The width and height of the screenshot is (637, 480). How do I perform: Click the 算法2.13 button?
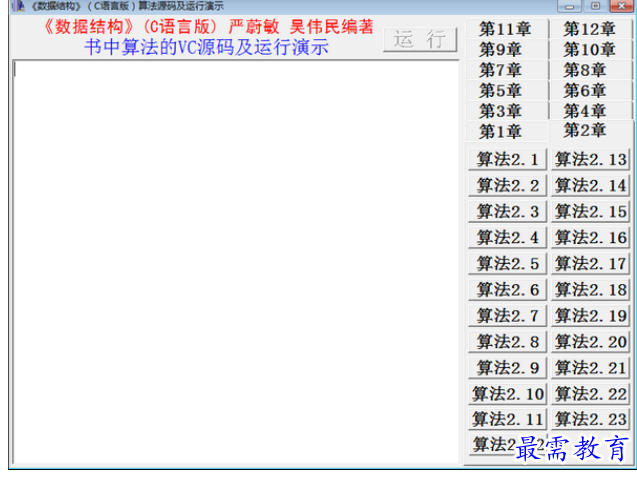[x=590, y=159]
